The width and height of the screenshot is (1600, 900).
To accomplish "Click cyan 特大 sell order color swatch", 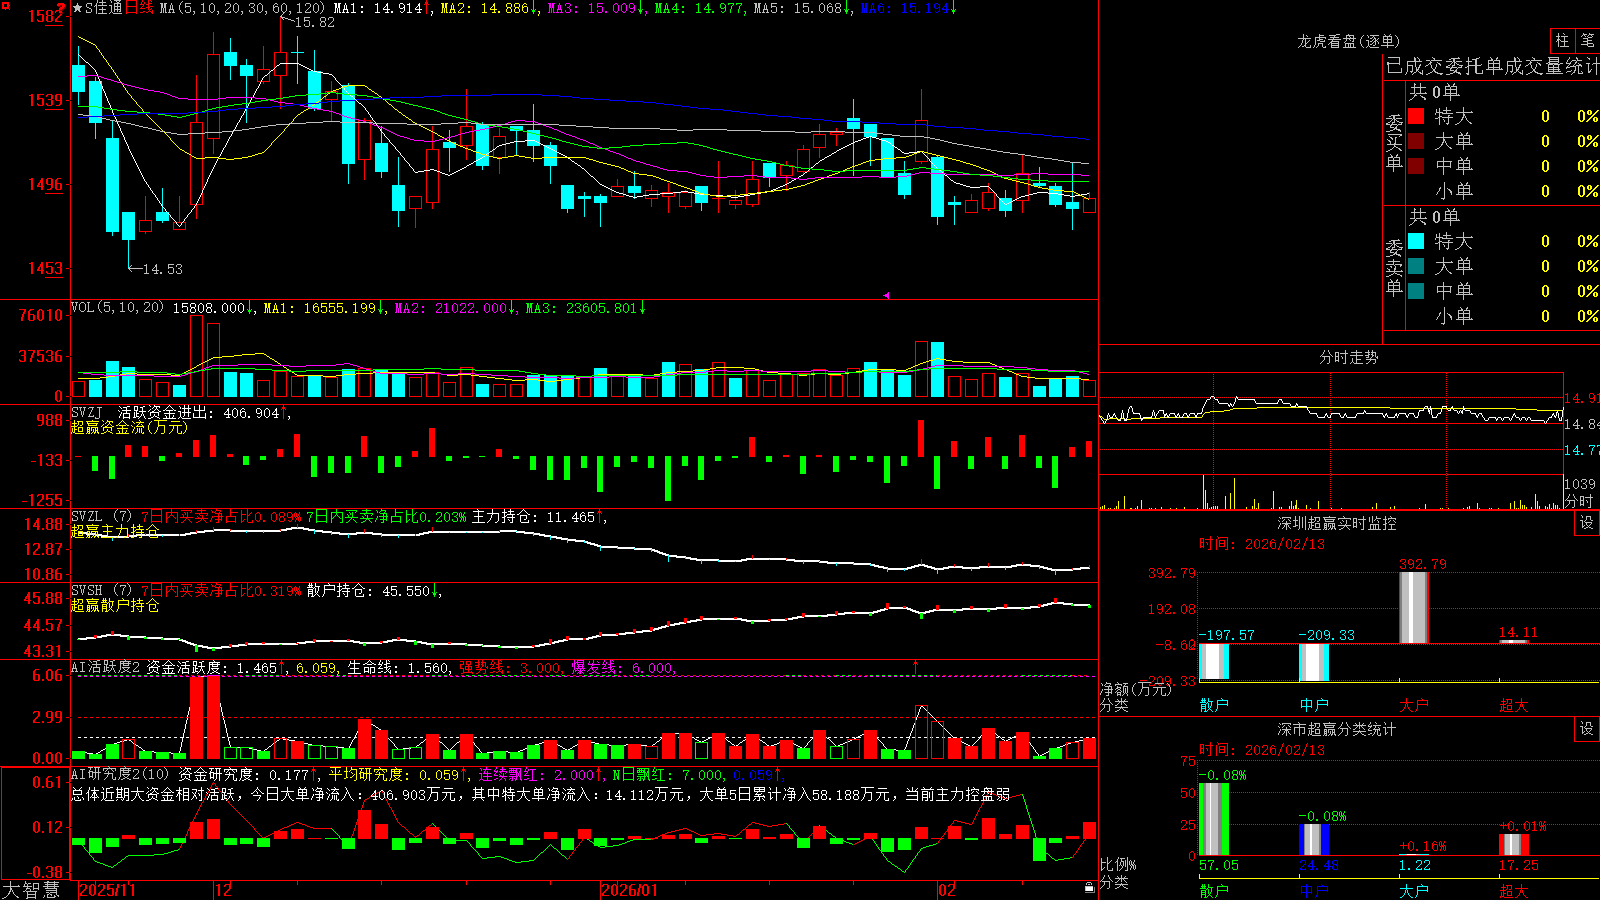I will tap(1416, 241).
